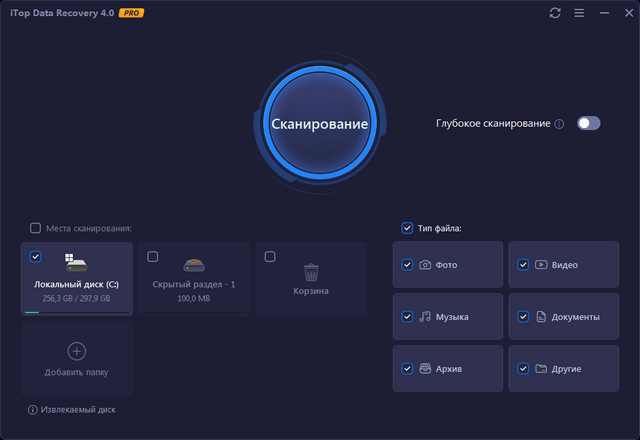Check the Места сканирования checkbox
The height and width of the screenshot is (440, 640).
(36, 228)
